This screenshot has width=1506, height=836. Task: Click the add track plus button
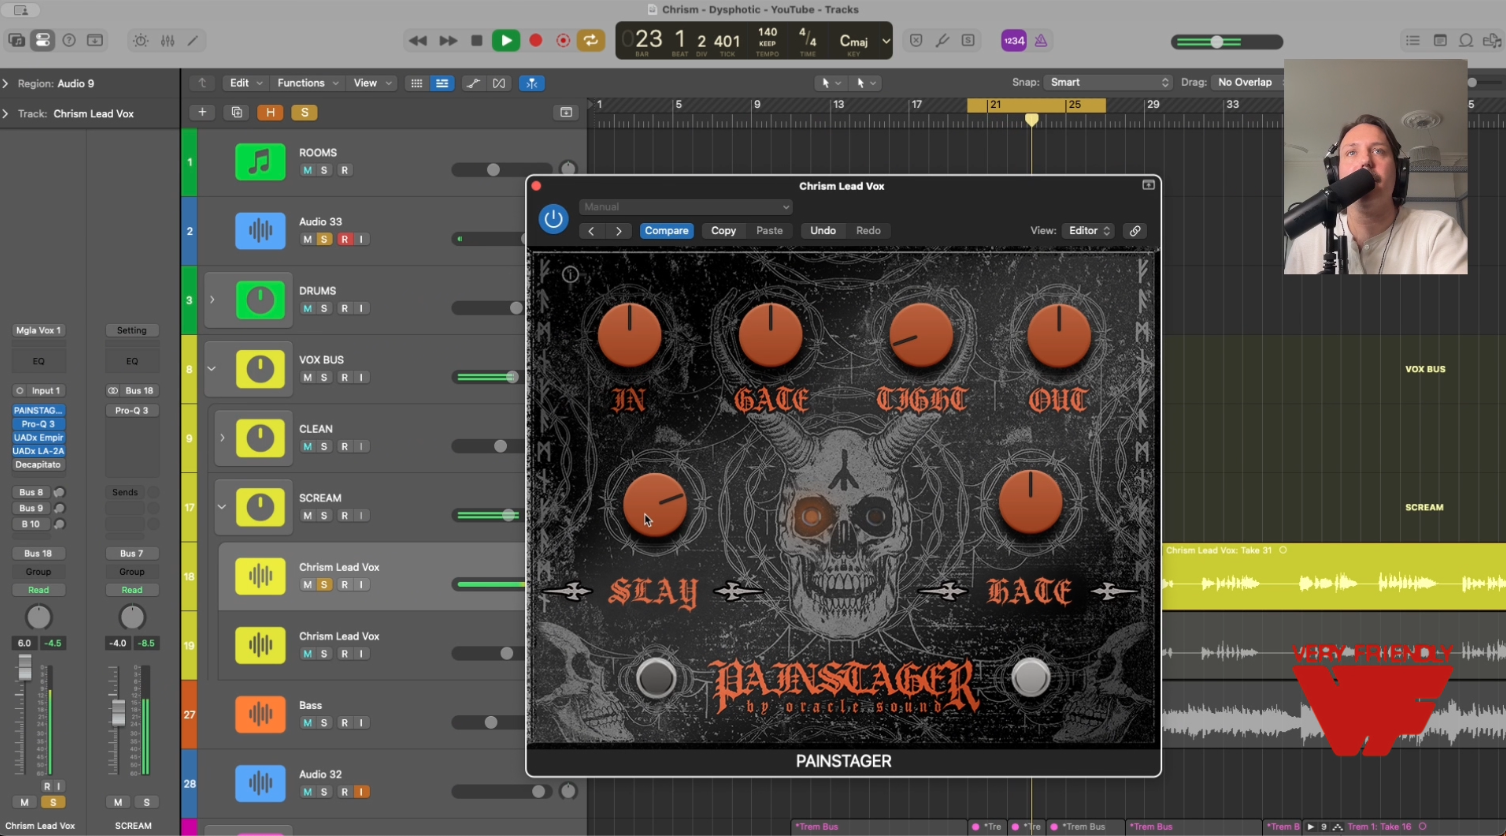point(202,112)
